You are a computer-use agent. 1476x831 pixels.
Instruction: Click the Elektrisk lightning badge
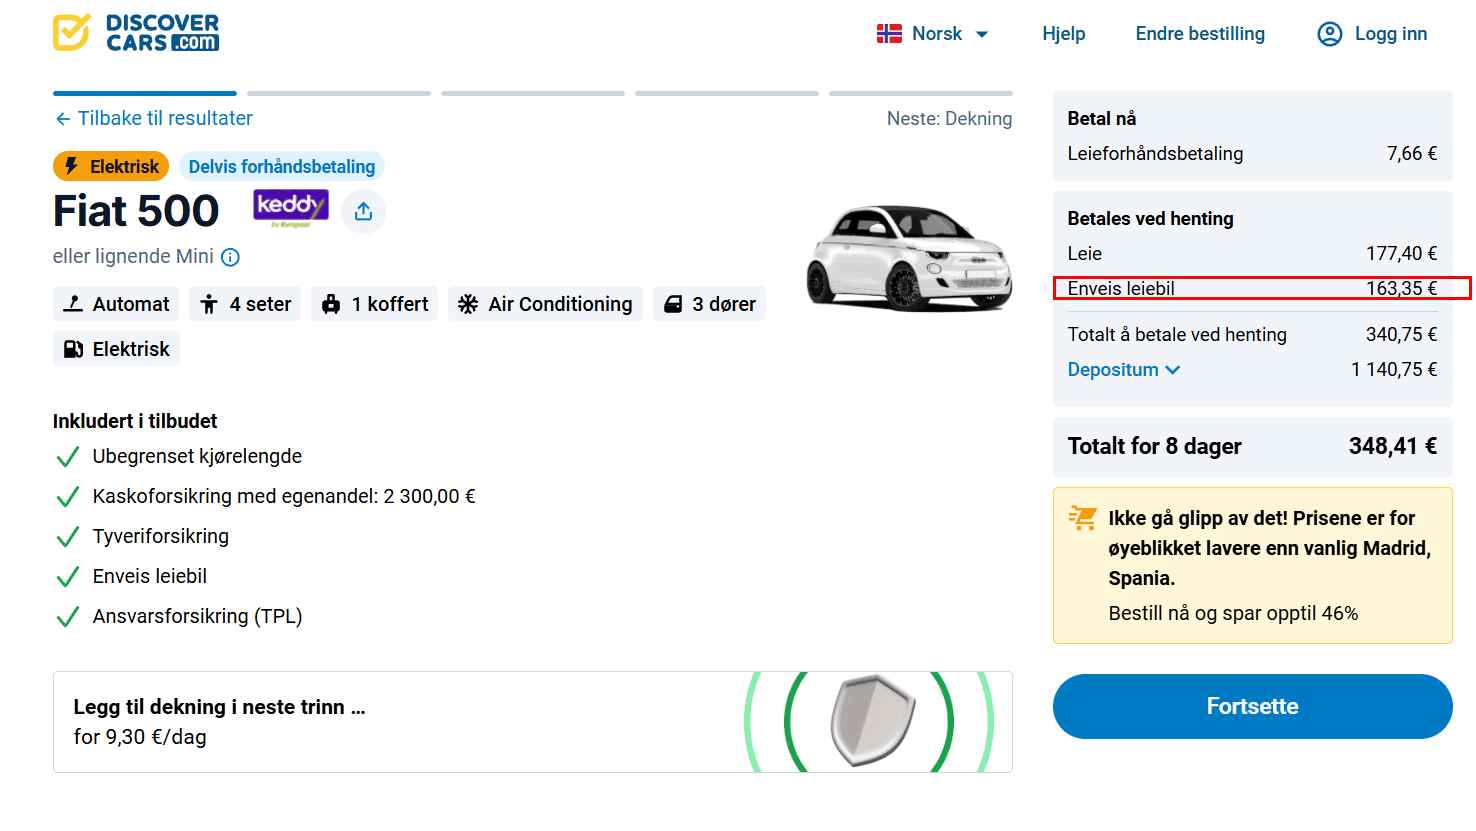click(x=111, y=166)
